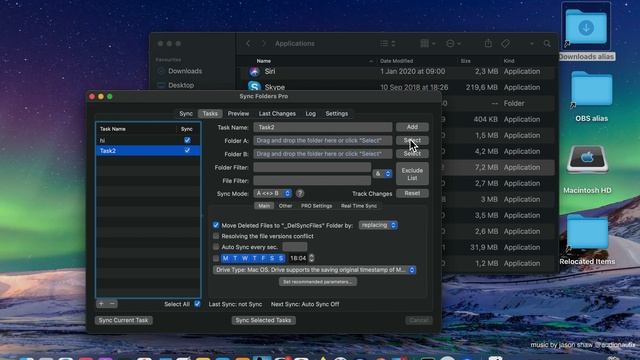640x360 pixels.
Task: Open the filter & operator dropdown
Action: pos(382,174)
